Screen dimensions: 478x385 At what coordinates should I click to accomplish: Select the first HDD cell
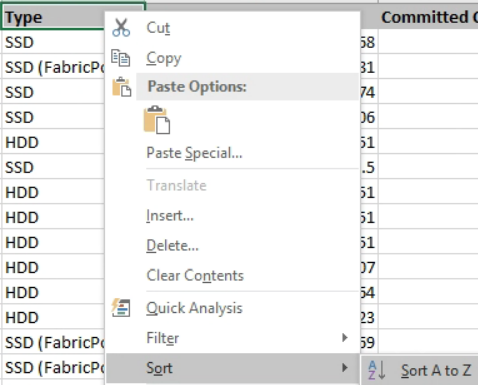[54, 142]
